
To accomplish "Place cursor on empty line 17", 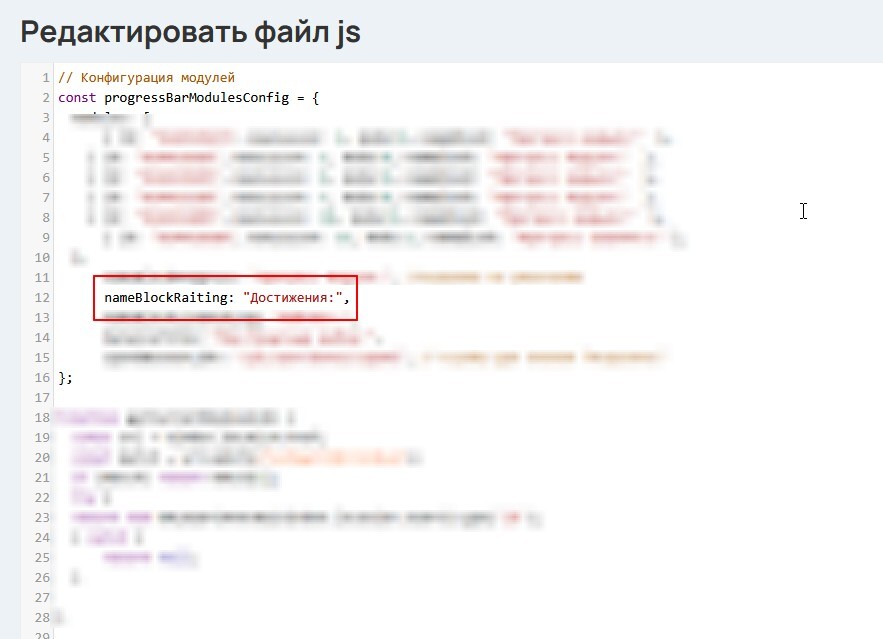I will (200, 398).
